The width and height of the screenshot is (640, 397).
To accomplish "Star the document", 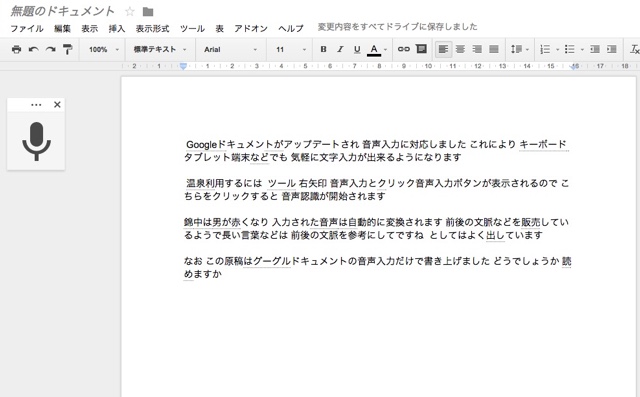I will click(130, 11).
